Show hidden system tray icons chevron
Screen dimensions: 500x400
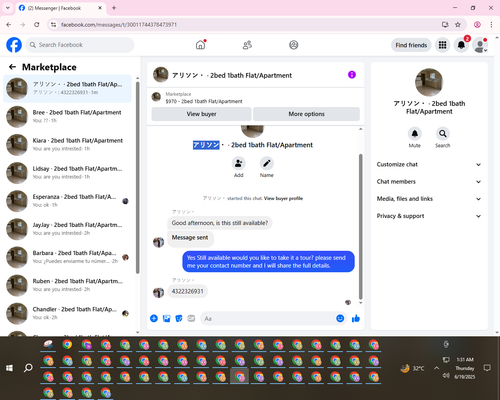coord(436,368)
